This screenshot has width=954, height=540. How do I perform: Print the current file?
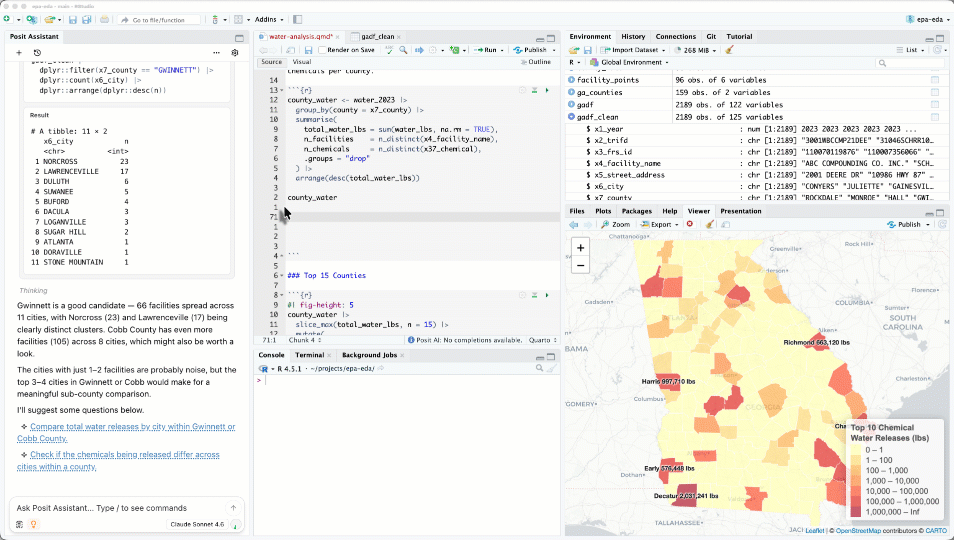coord(105,19)
